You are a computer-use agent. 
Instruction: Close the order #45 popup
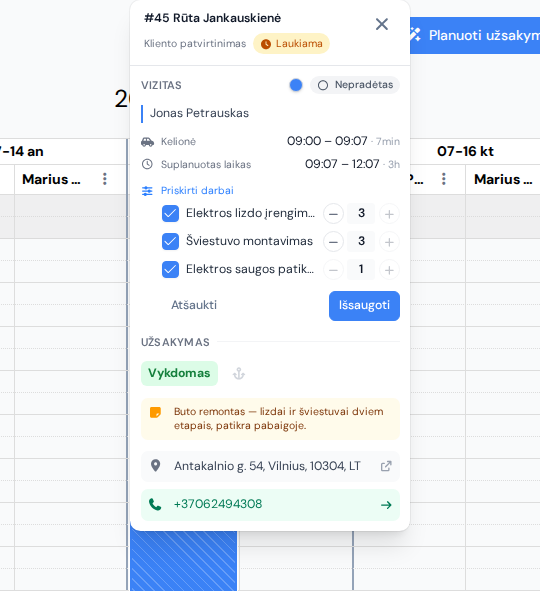point(382,24)
